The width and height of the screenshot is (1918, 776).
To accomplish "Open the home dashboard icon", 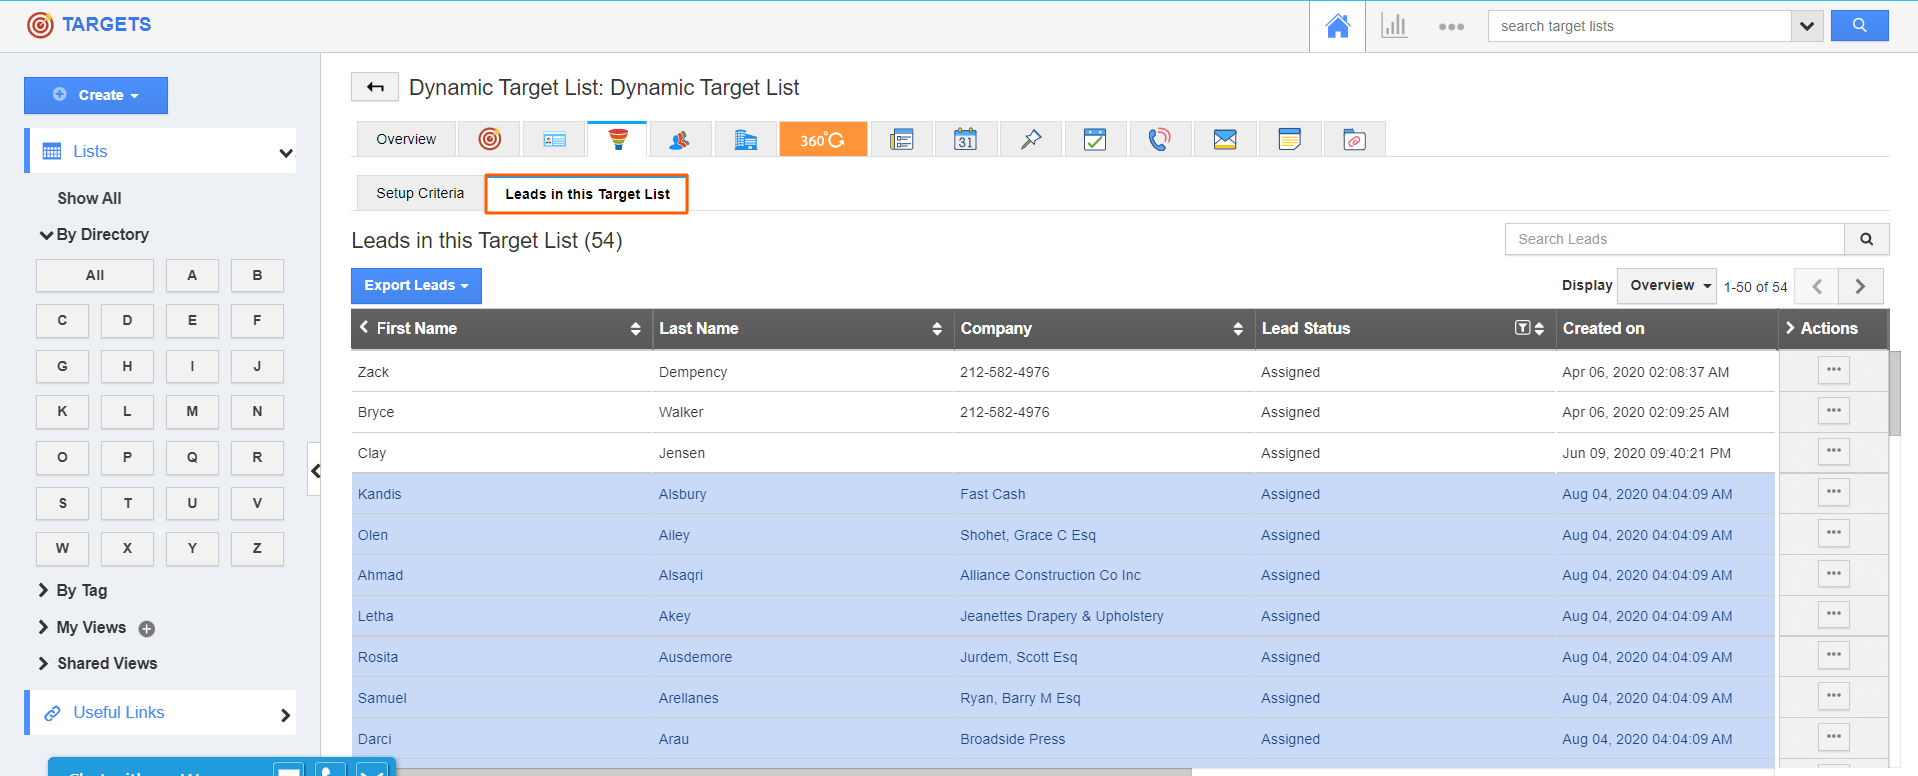I will tap(1337, 27).
